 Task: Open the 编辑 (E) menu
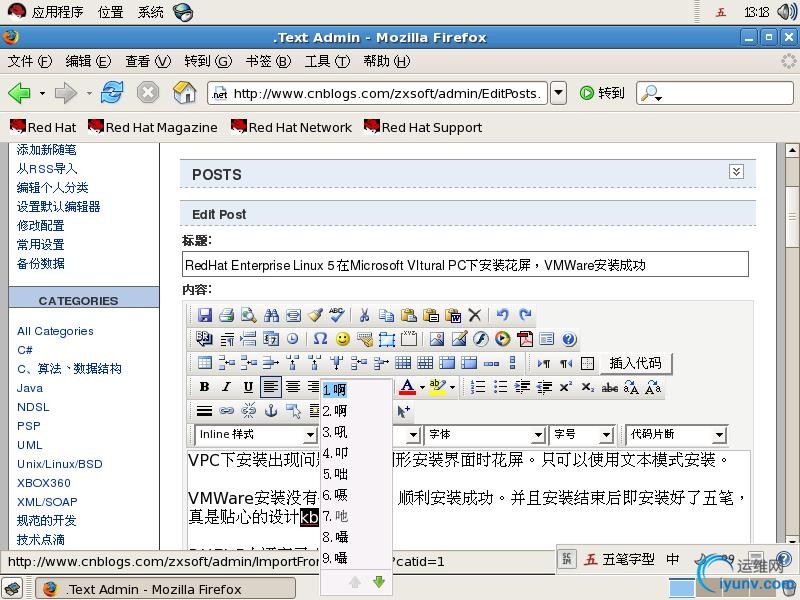pyautogui.click(x=88, y=61)
